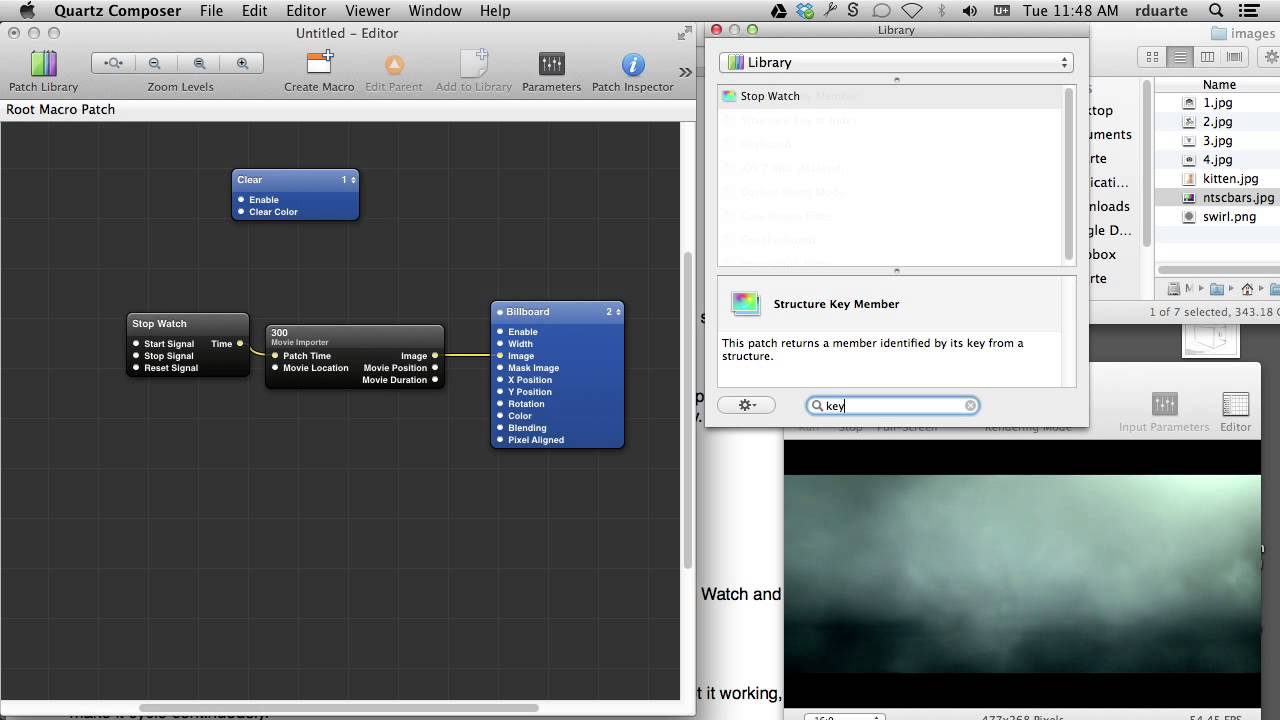The image size is (1280, 720).
Task: Click the Edit Parent toolbar icon
Action: tap(394, 64)
